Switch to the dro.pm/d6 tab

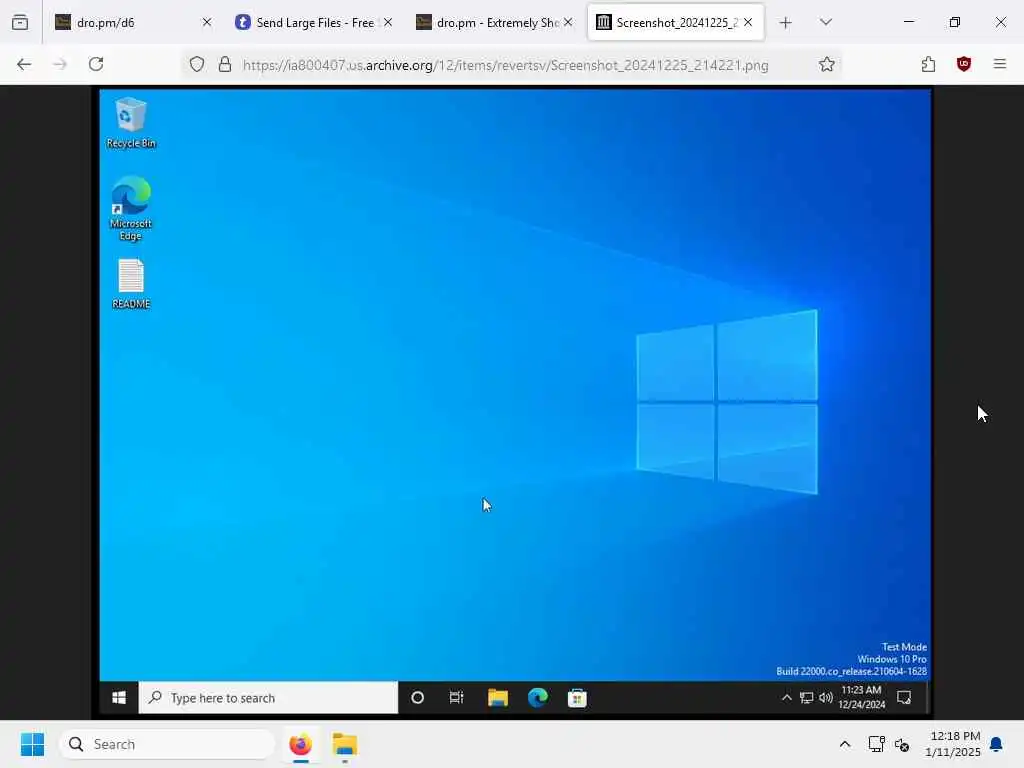[x=133, y=22]
